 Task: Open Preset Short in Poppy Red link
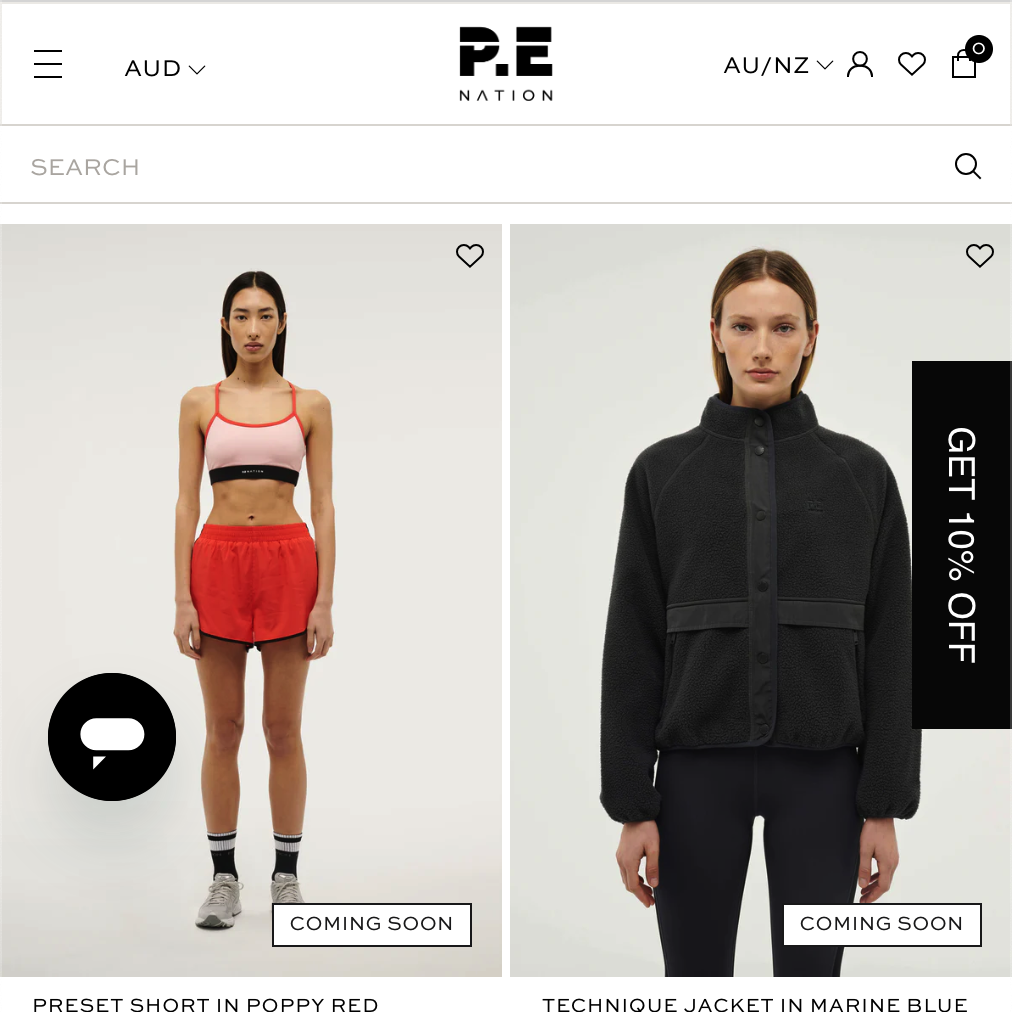205,1004
